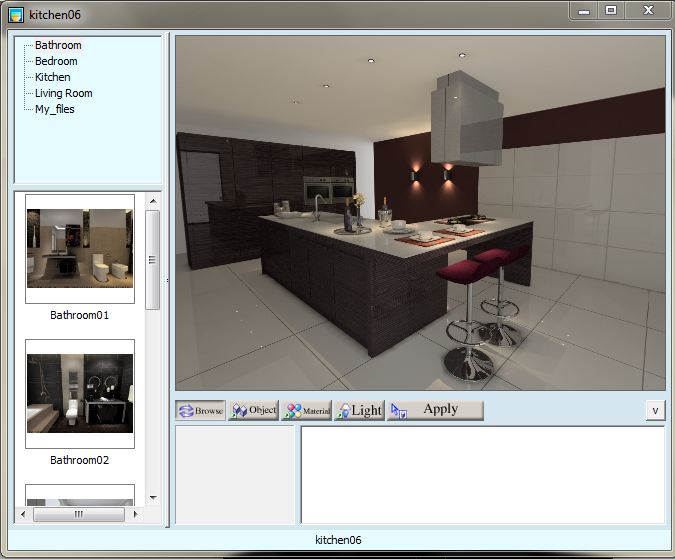Select Bathroom in the category tree
Screen dimensions: 675x559
(x=58, y=45)
